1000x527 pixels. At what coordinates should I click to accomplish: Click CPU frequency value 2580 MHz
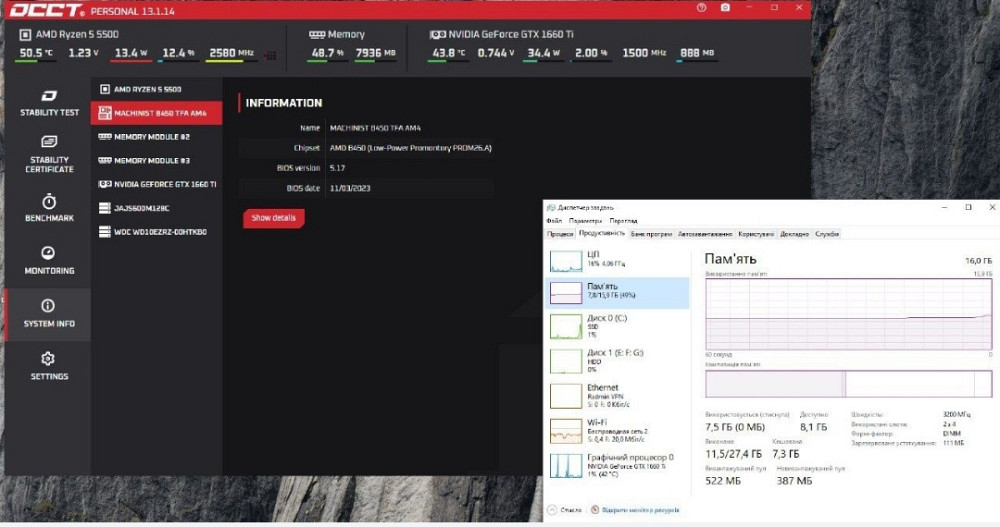pyautogui.click(x=232, y=53)
